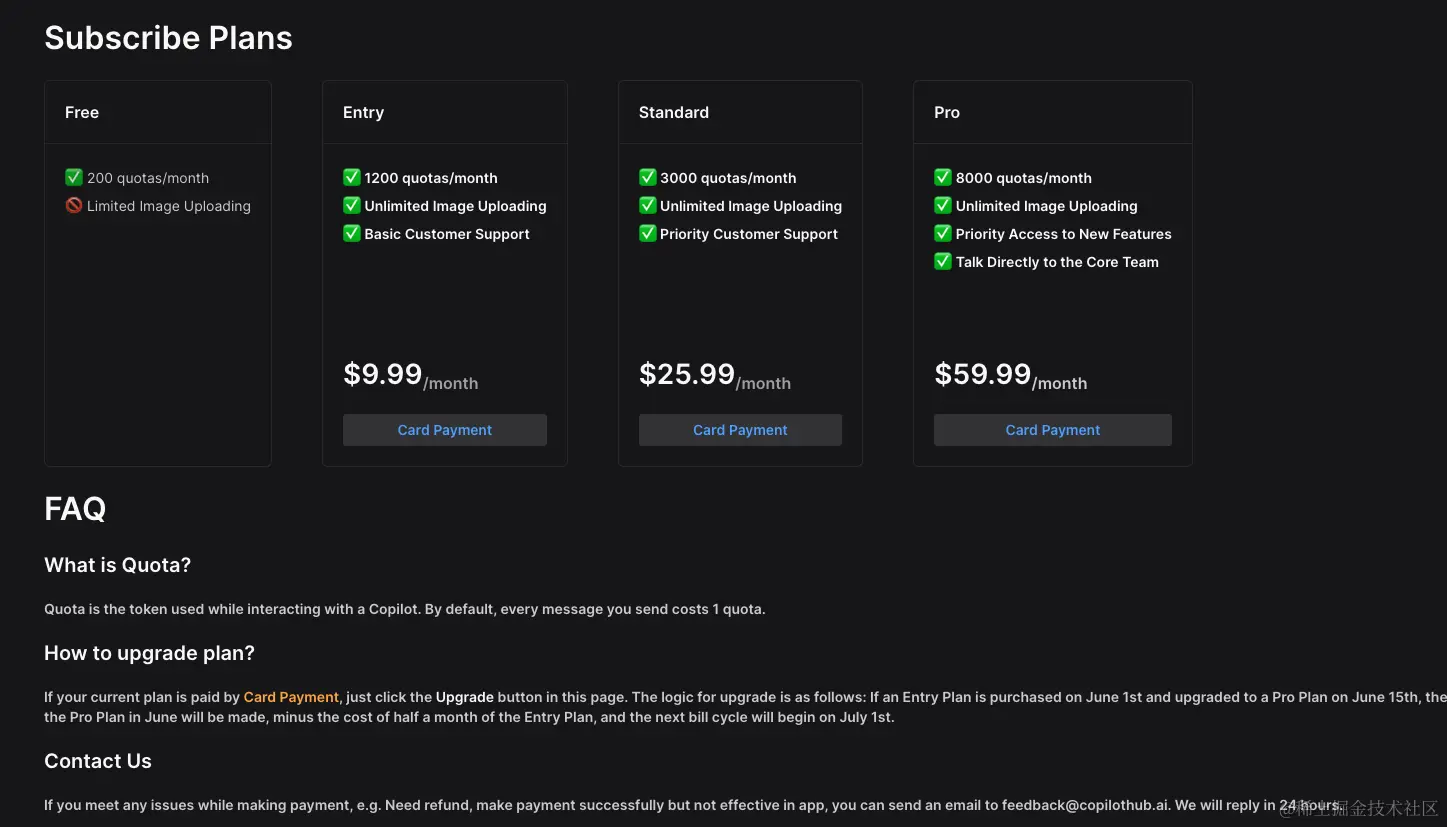Image resolution: width=1447 pixels, height=827 pixels.
Task: Click the Entry plan header
Action: click(363, 113)
